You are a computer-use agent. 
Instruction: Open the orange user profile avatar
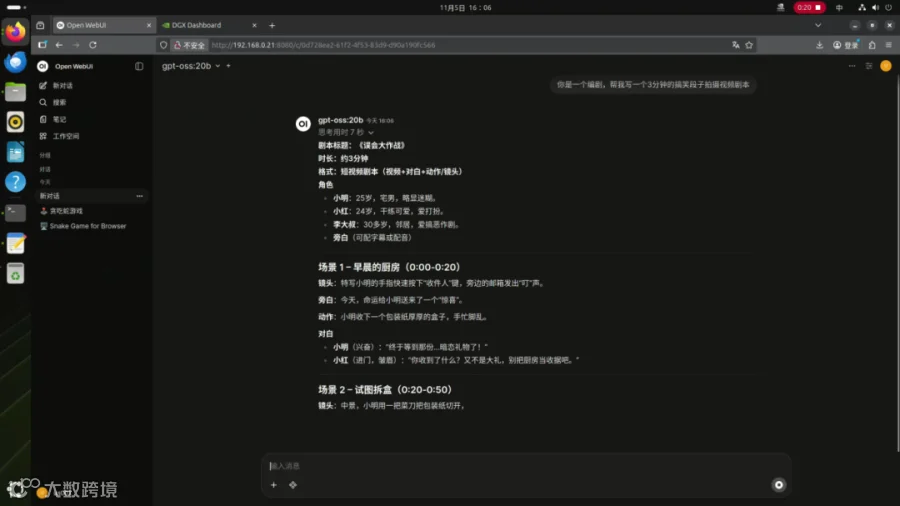[886, 66]
